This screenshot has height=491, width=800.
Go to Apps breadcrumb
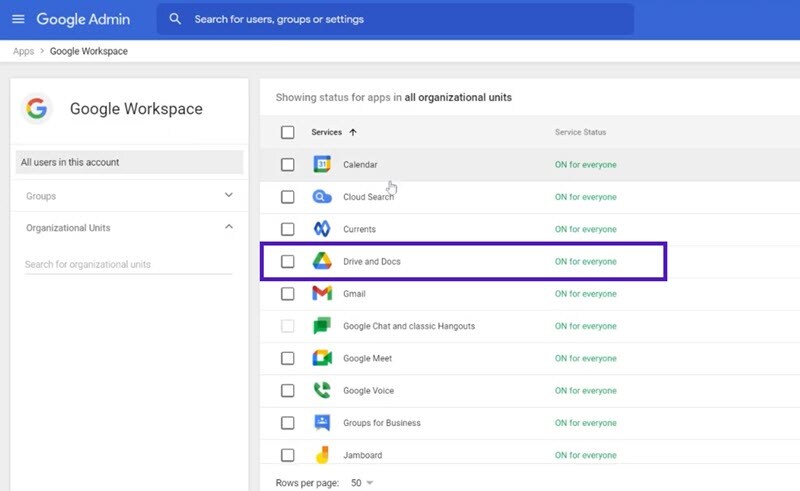(x=23, y=51)
